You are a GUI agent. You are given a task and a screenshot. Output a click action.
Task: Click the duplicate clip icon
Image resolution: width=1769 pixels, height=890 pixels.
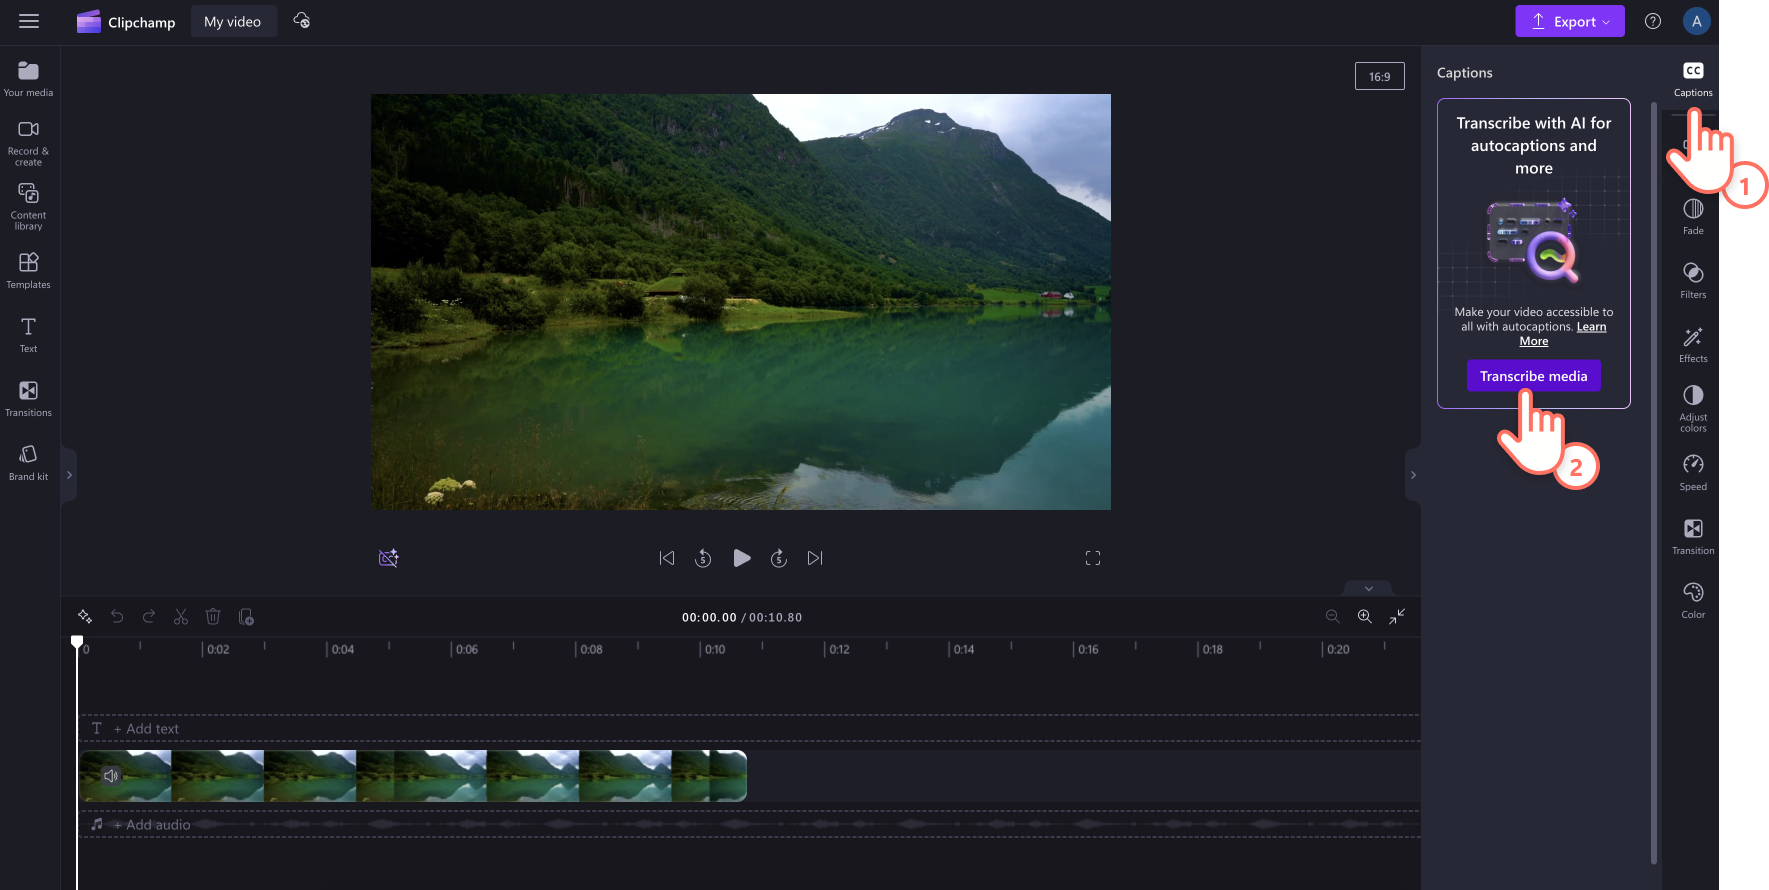[x=246, y=616]
